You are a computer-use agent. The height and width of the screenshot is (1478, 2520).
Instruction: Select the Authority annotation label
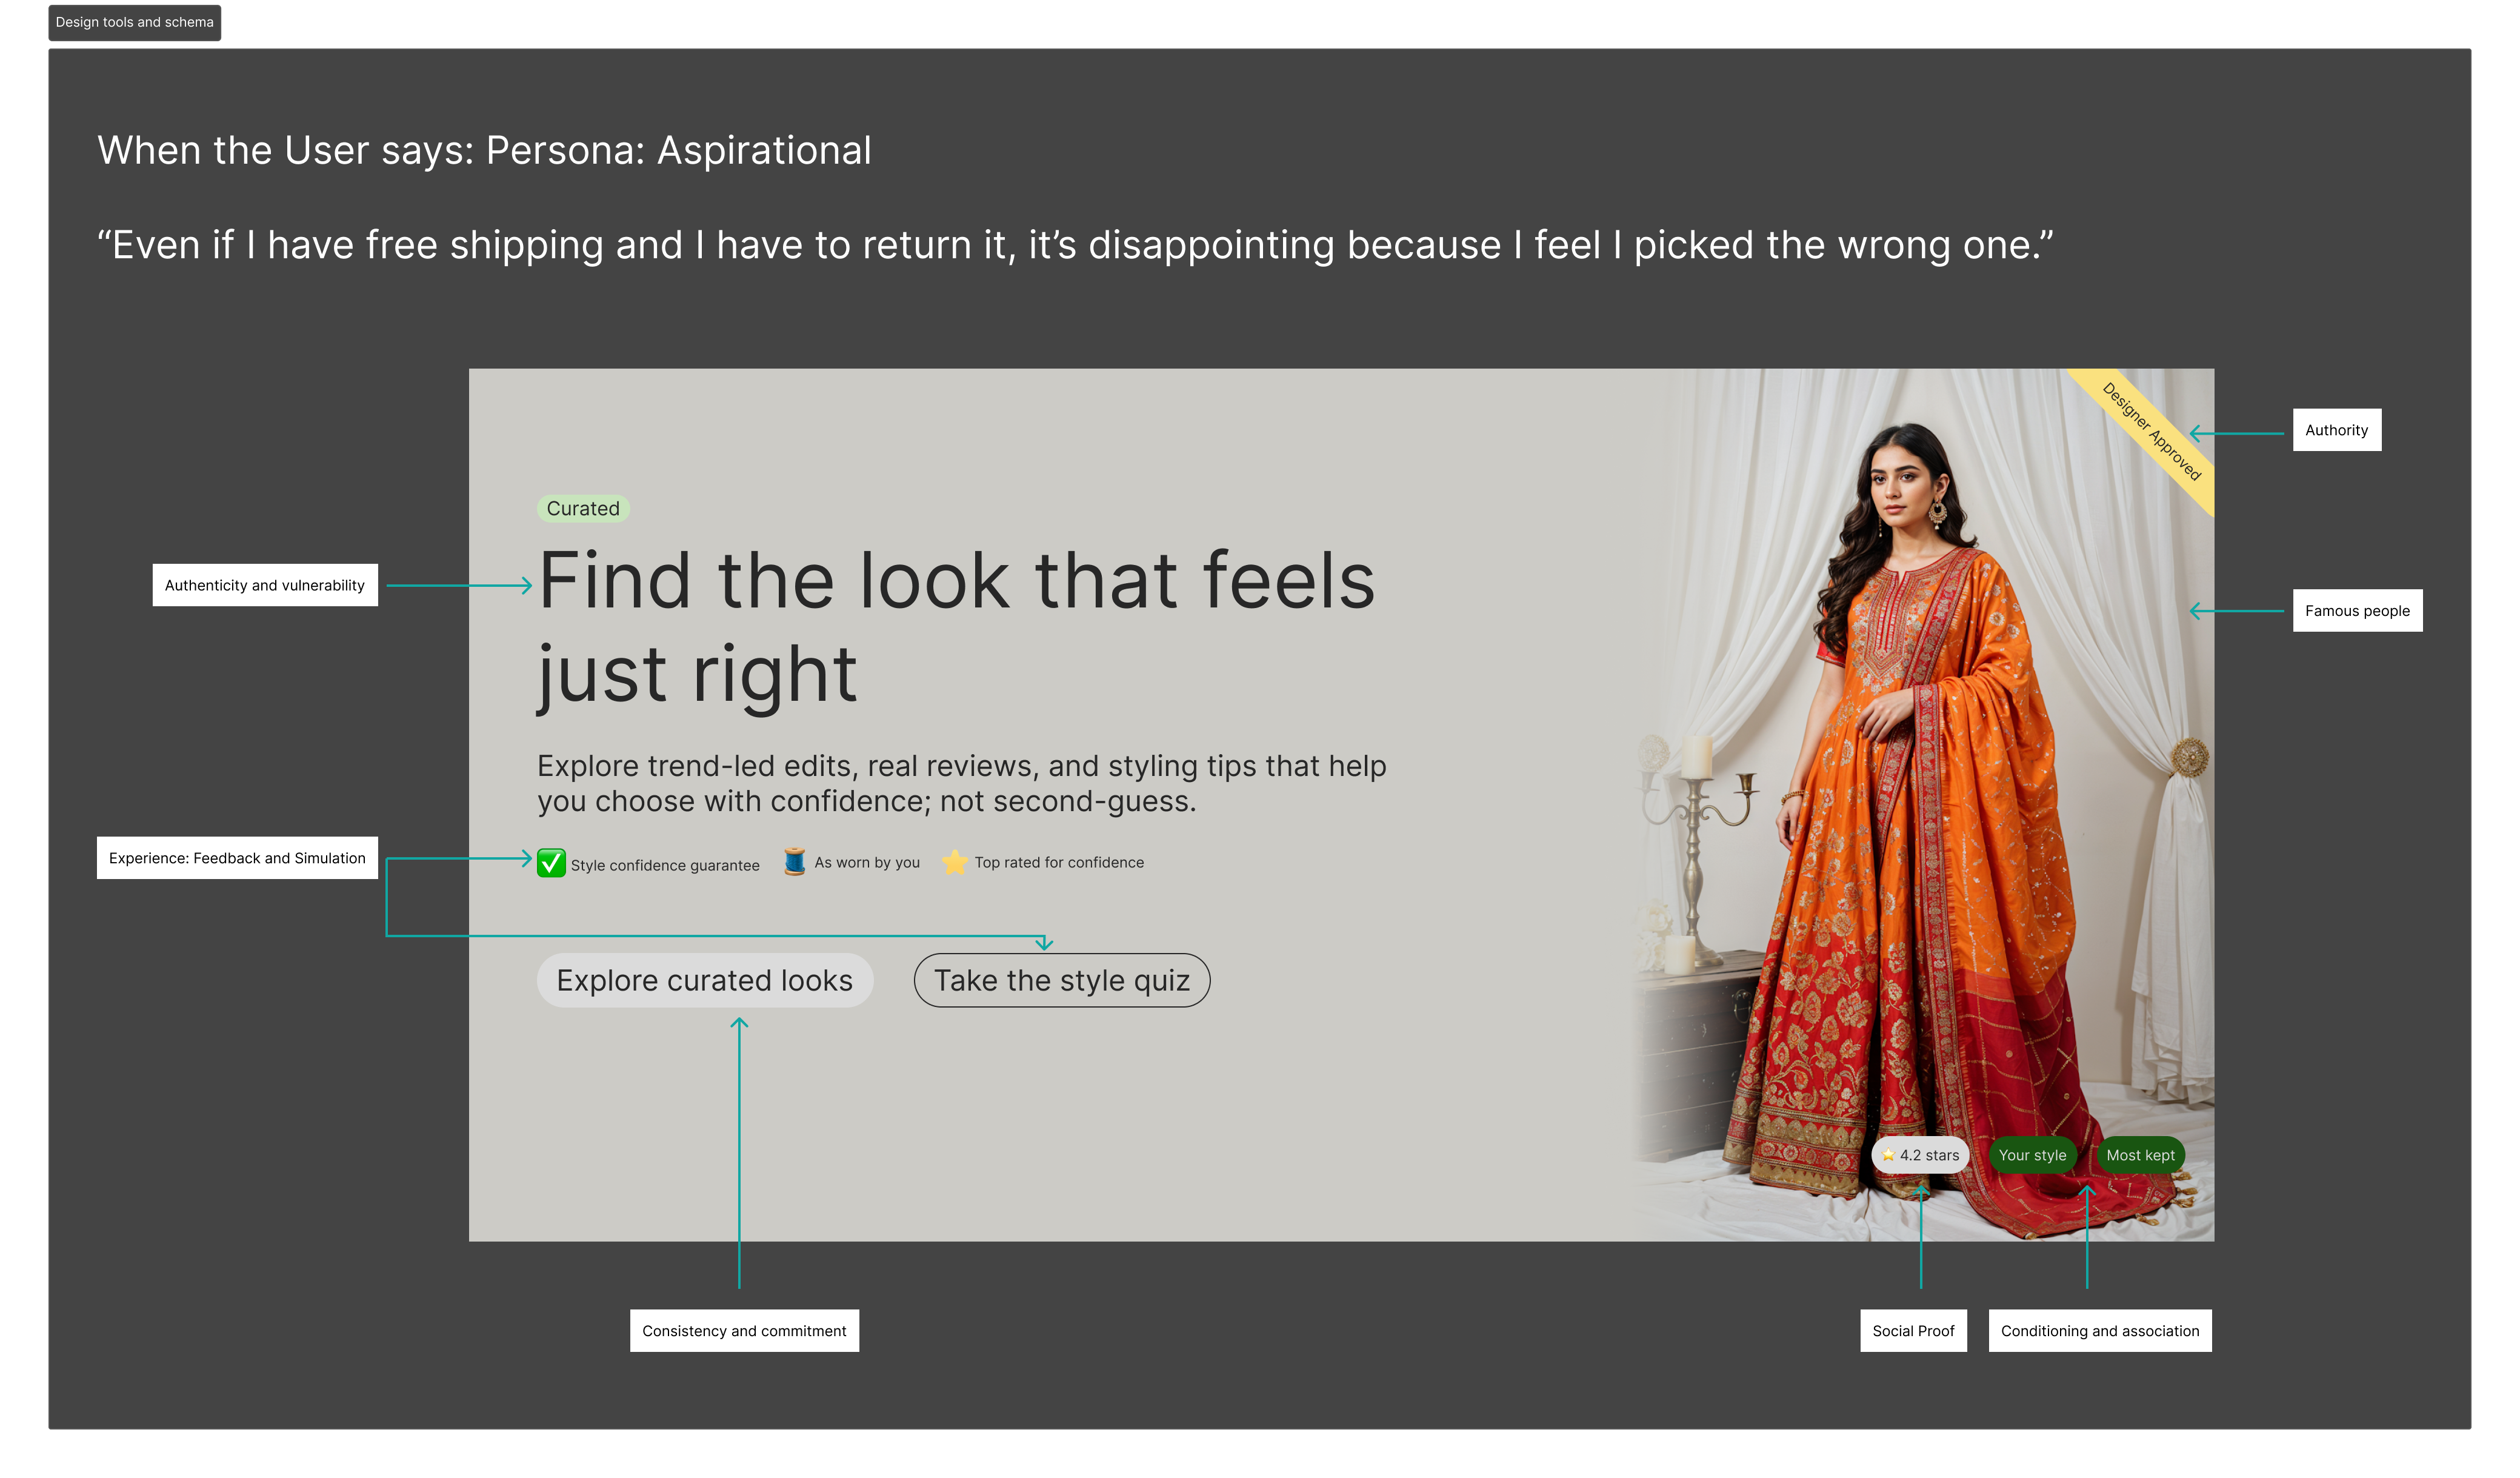pos(2336,430)
